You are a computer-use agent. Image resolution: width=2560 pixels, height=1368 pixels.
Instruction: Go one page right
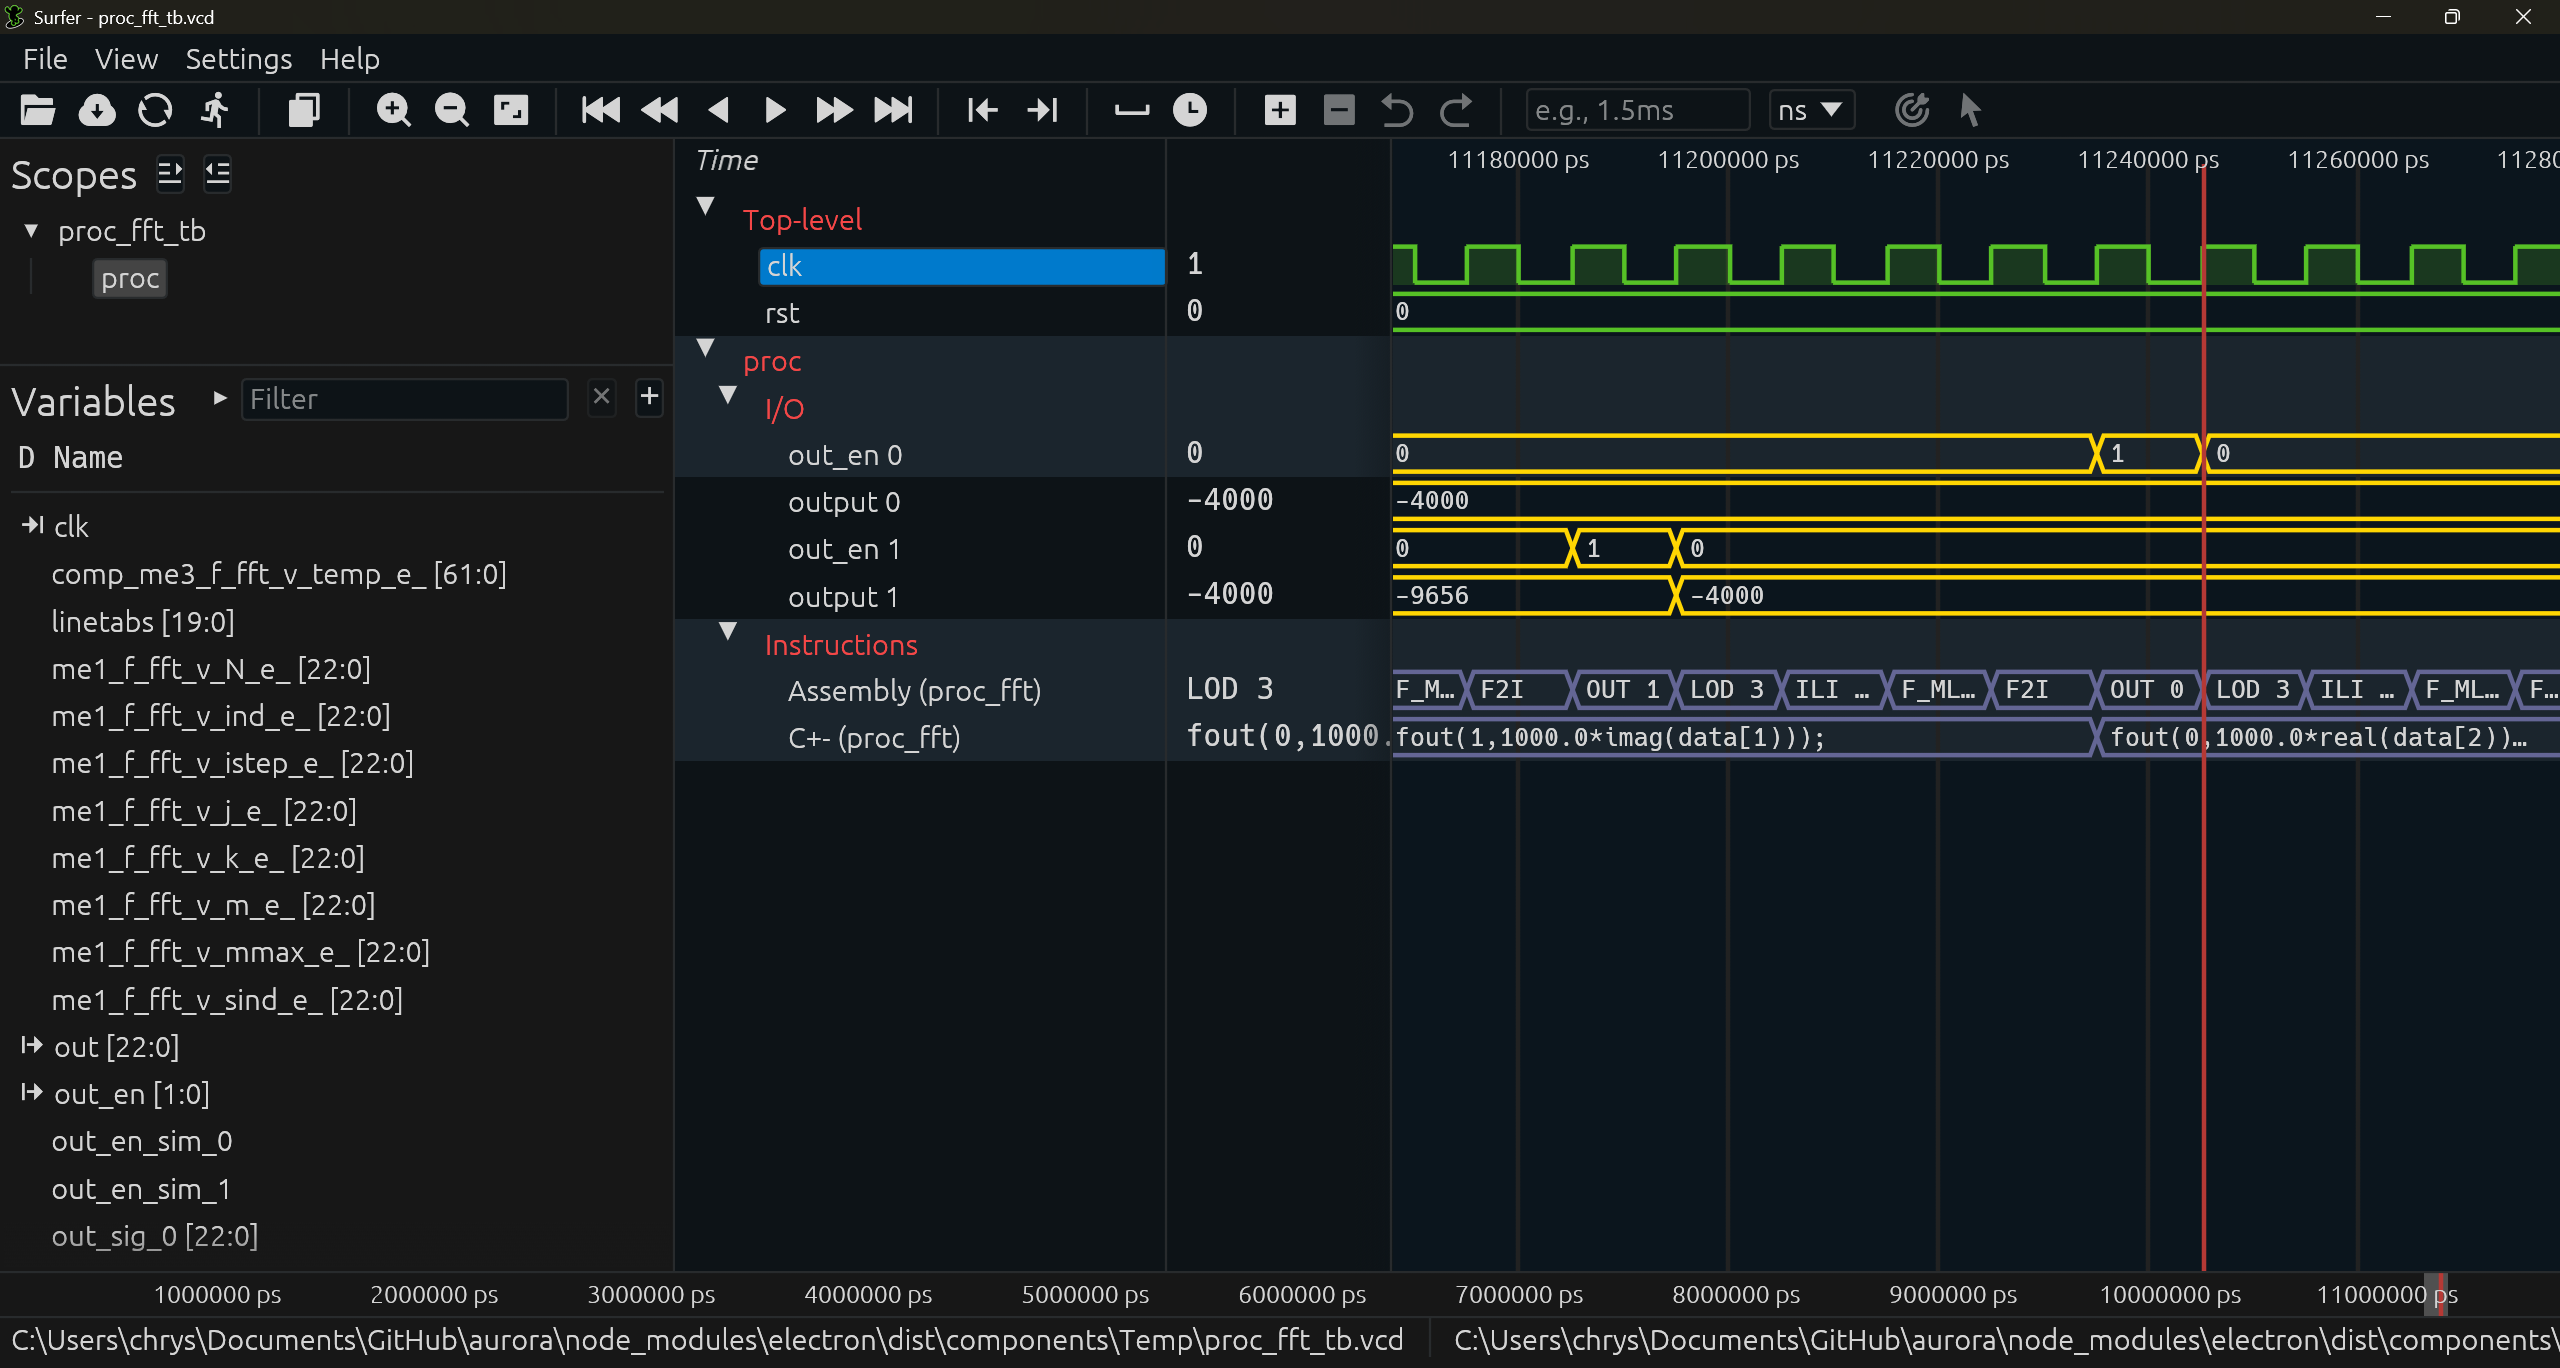coord(834,110)
